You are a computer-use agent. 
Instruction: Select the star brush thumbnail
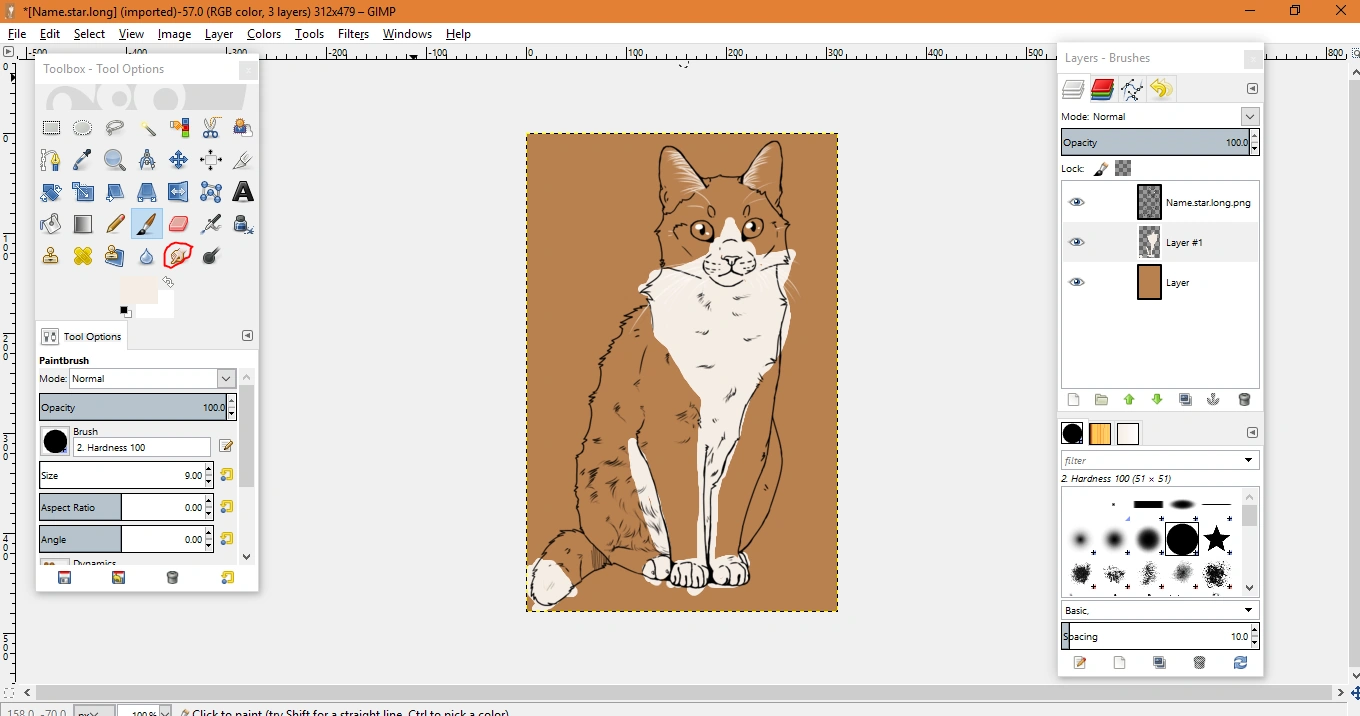pos(1216,540)
